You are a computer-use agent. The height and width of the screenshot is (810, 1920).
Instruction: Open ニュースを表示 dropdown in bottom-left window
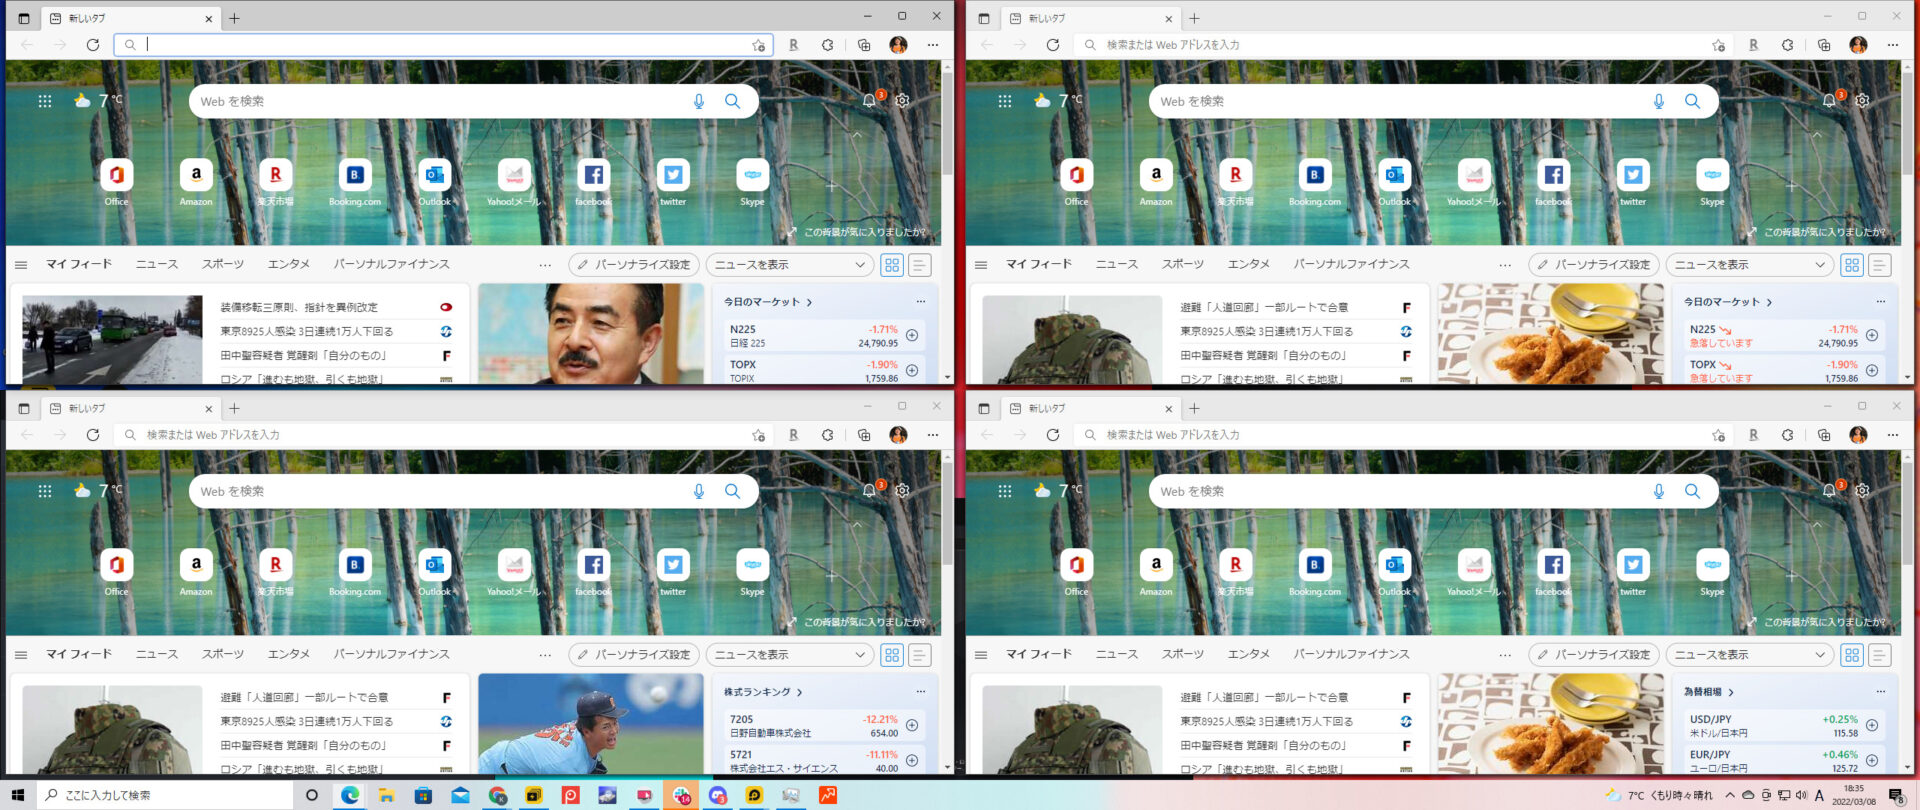pos(790,655)
